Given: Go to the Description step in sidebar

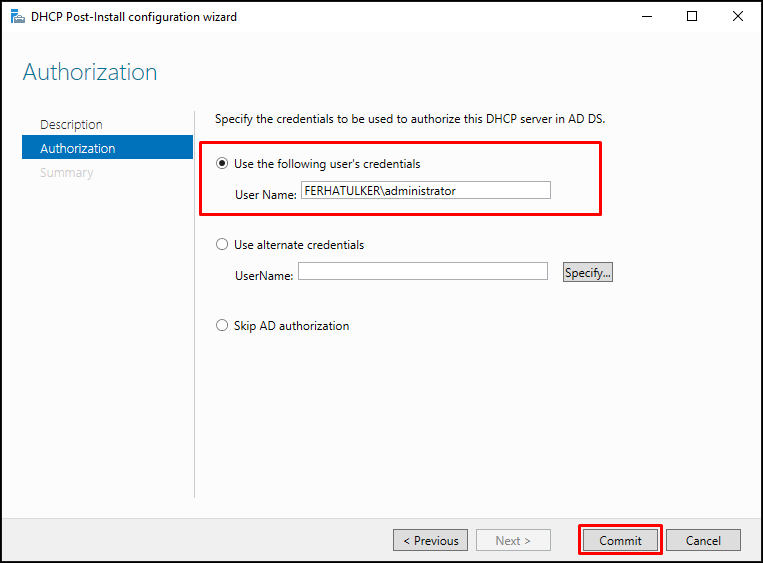Looking at the screenshot, I should pyautogui.click(x=72, y=125).
